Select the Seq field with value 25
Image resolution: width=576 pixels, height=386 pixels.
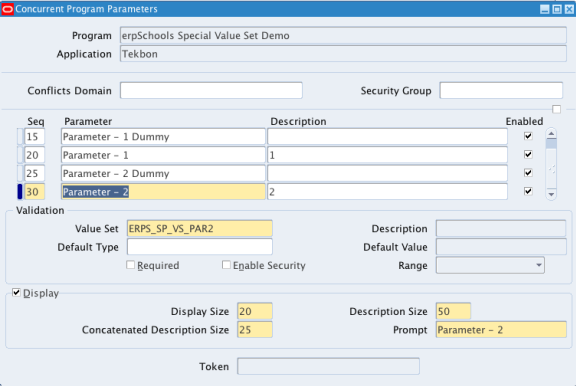[35, 173]
